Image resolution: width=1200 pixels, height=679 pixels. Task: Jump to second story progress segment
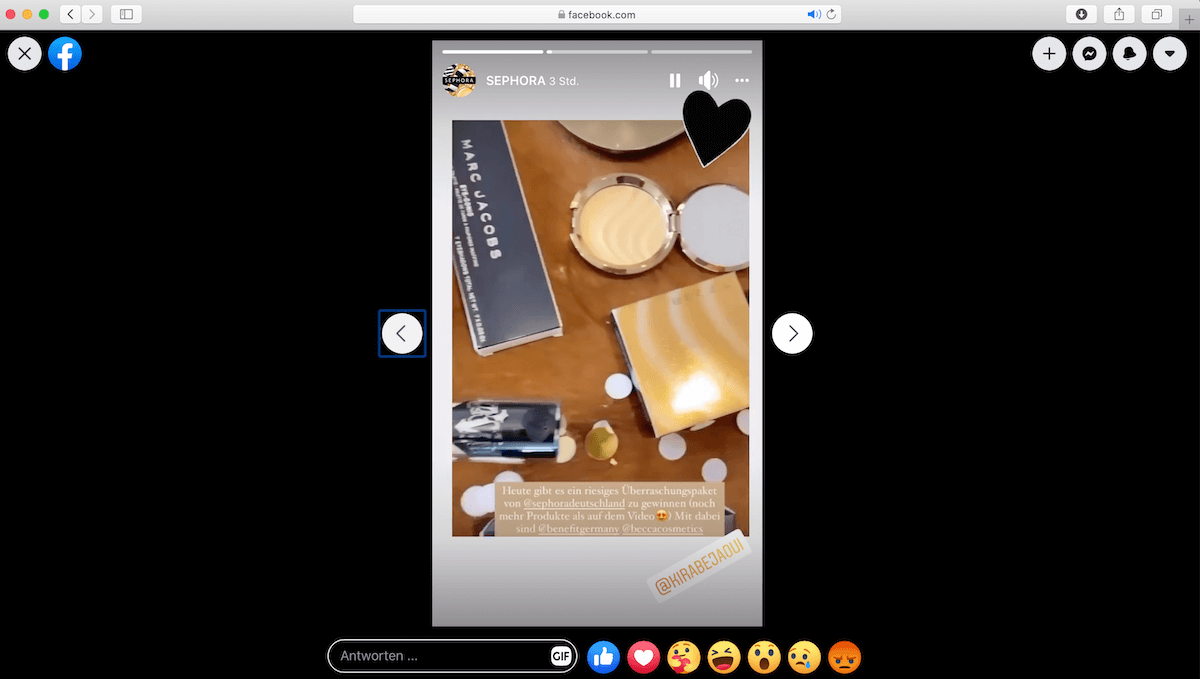pyautogui.click(x=597, y=51)
